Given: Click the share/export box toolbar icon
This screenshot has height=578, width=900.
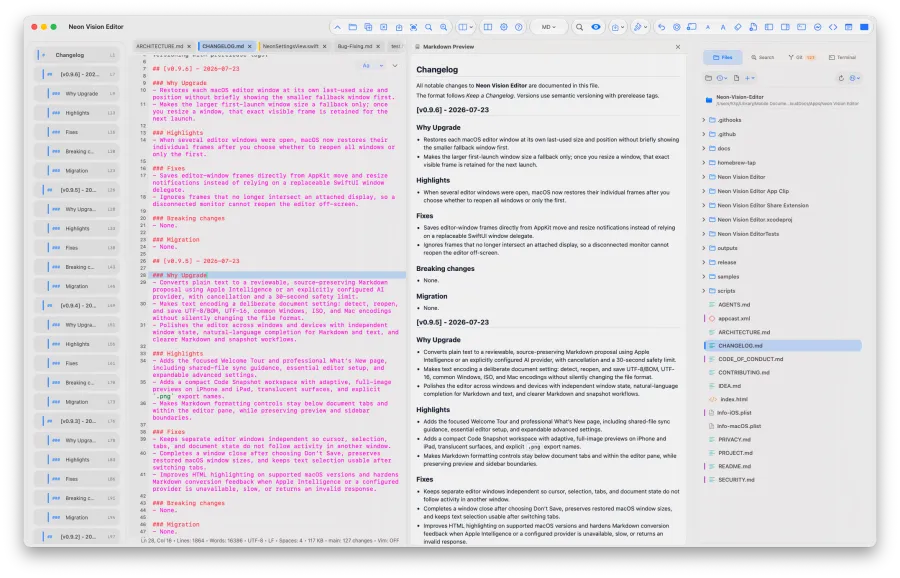Looking at the screenshot, I should pos(399,28).
